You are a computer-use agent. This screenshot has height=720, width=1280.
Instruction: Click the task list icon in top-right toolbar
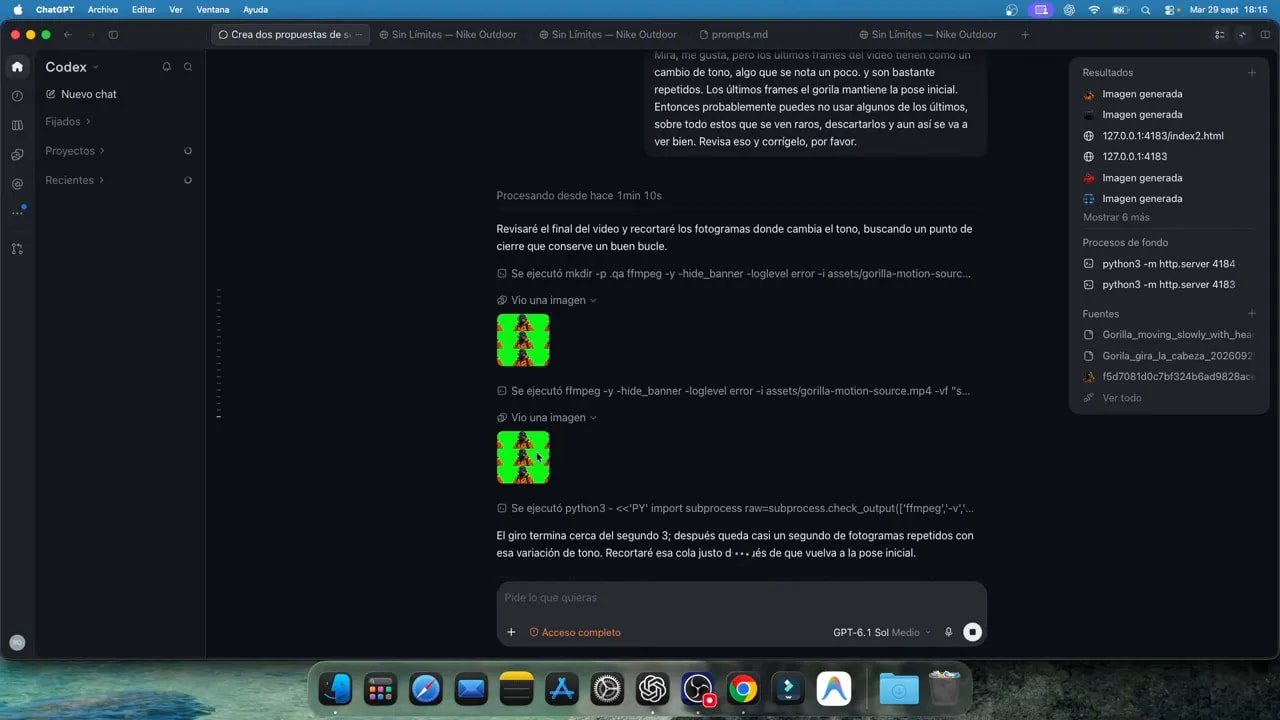click(1219, 34)
